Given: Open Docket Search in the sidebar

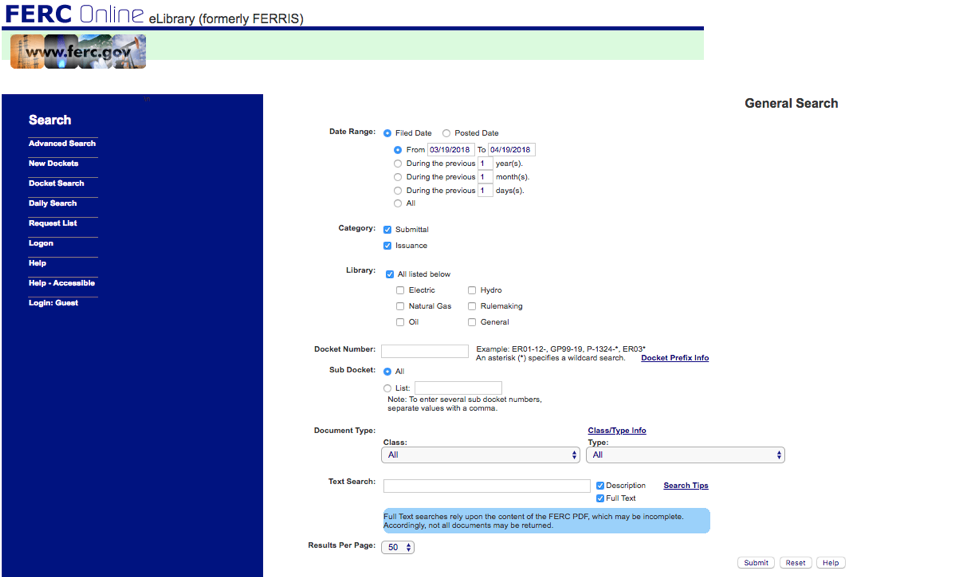Looking at the screenshot, I should click(x=57, y=183).
